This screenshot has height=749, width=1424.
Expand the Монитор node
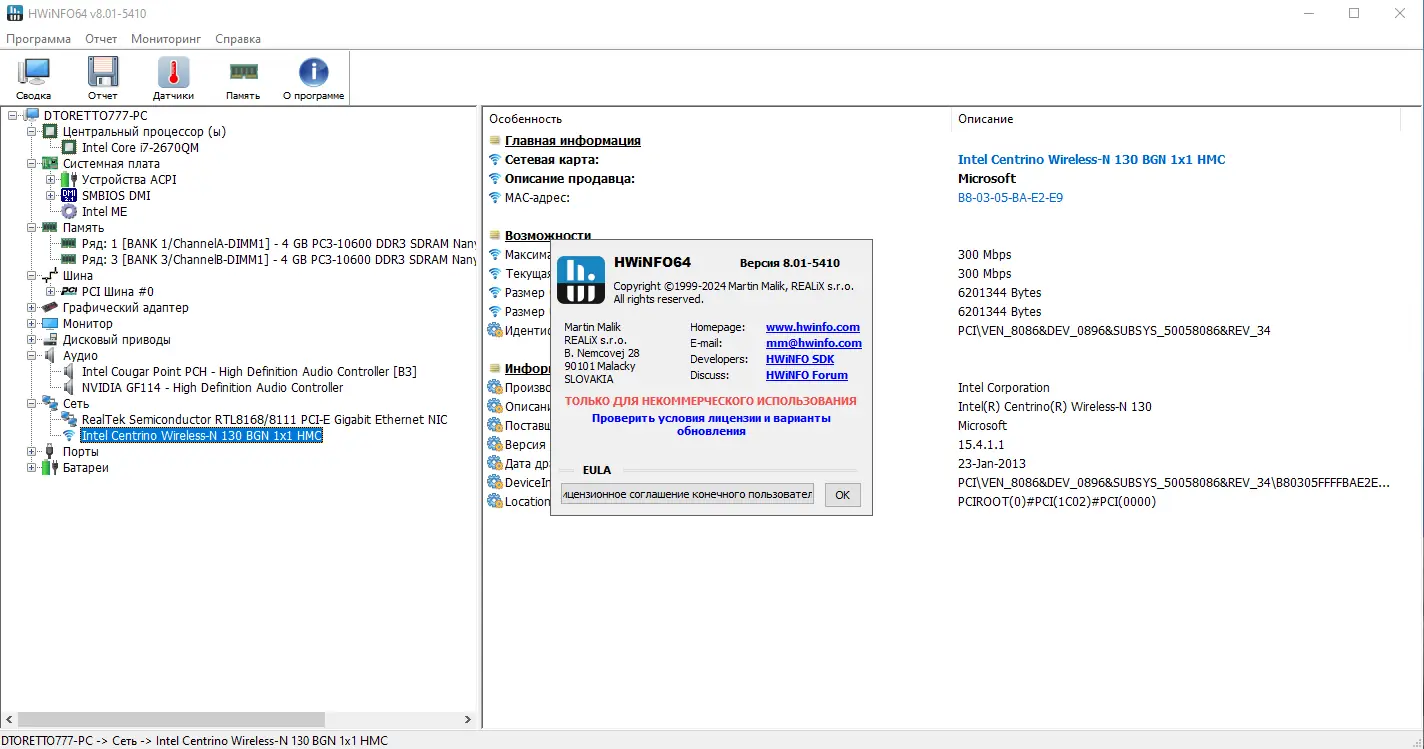point(32,323)
